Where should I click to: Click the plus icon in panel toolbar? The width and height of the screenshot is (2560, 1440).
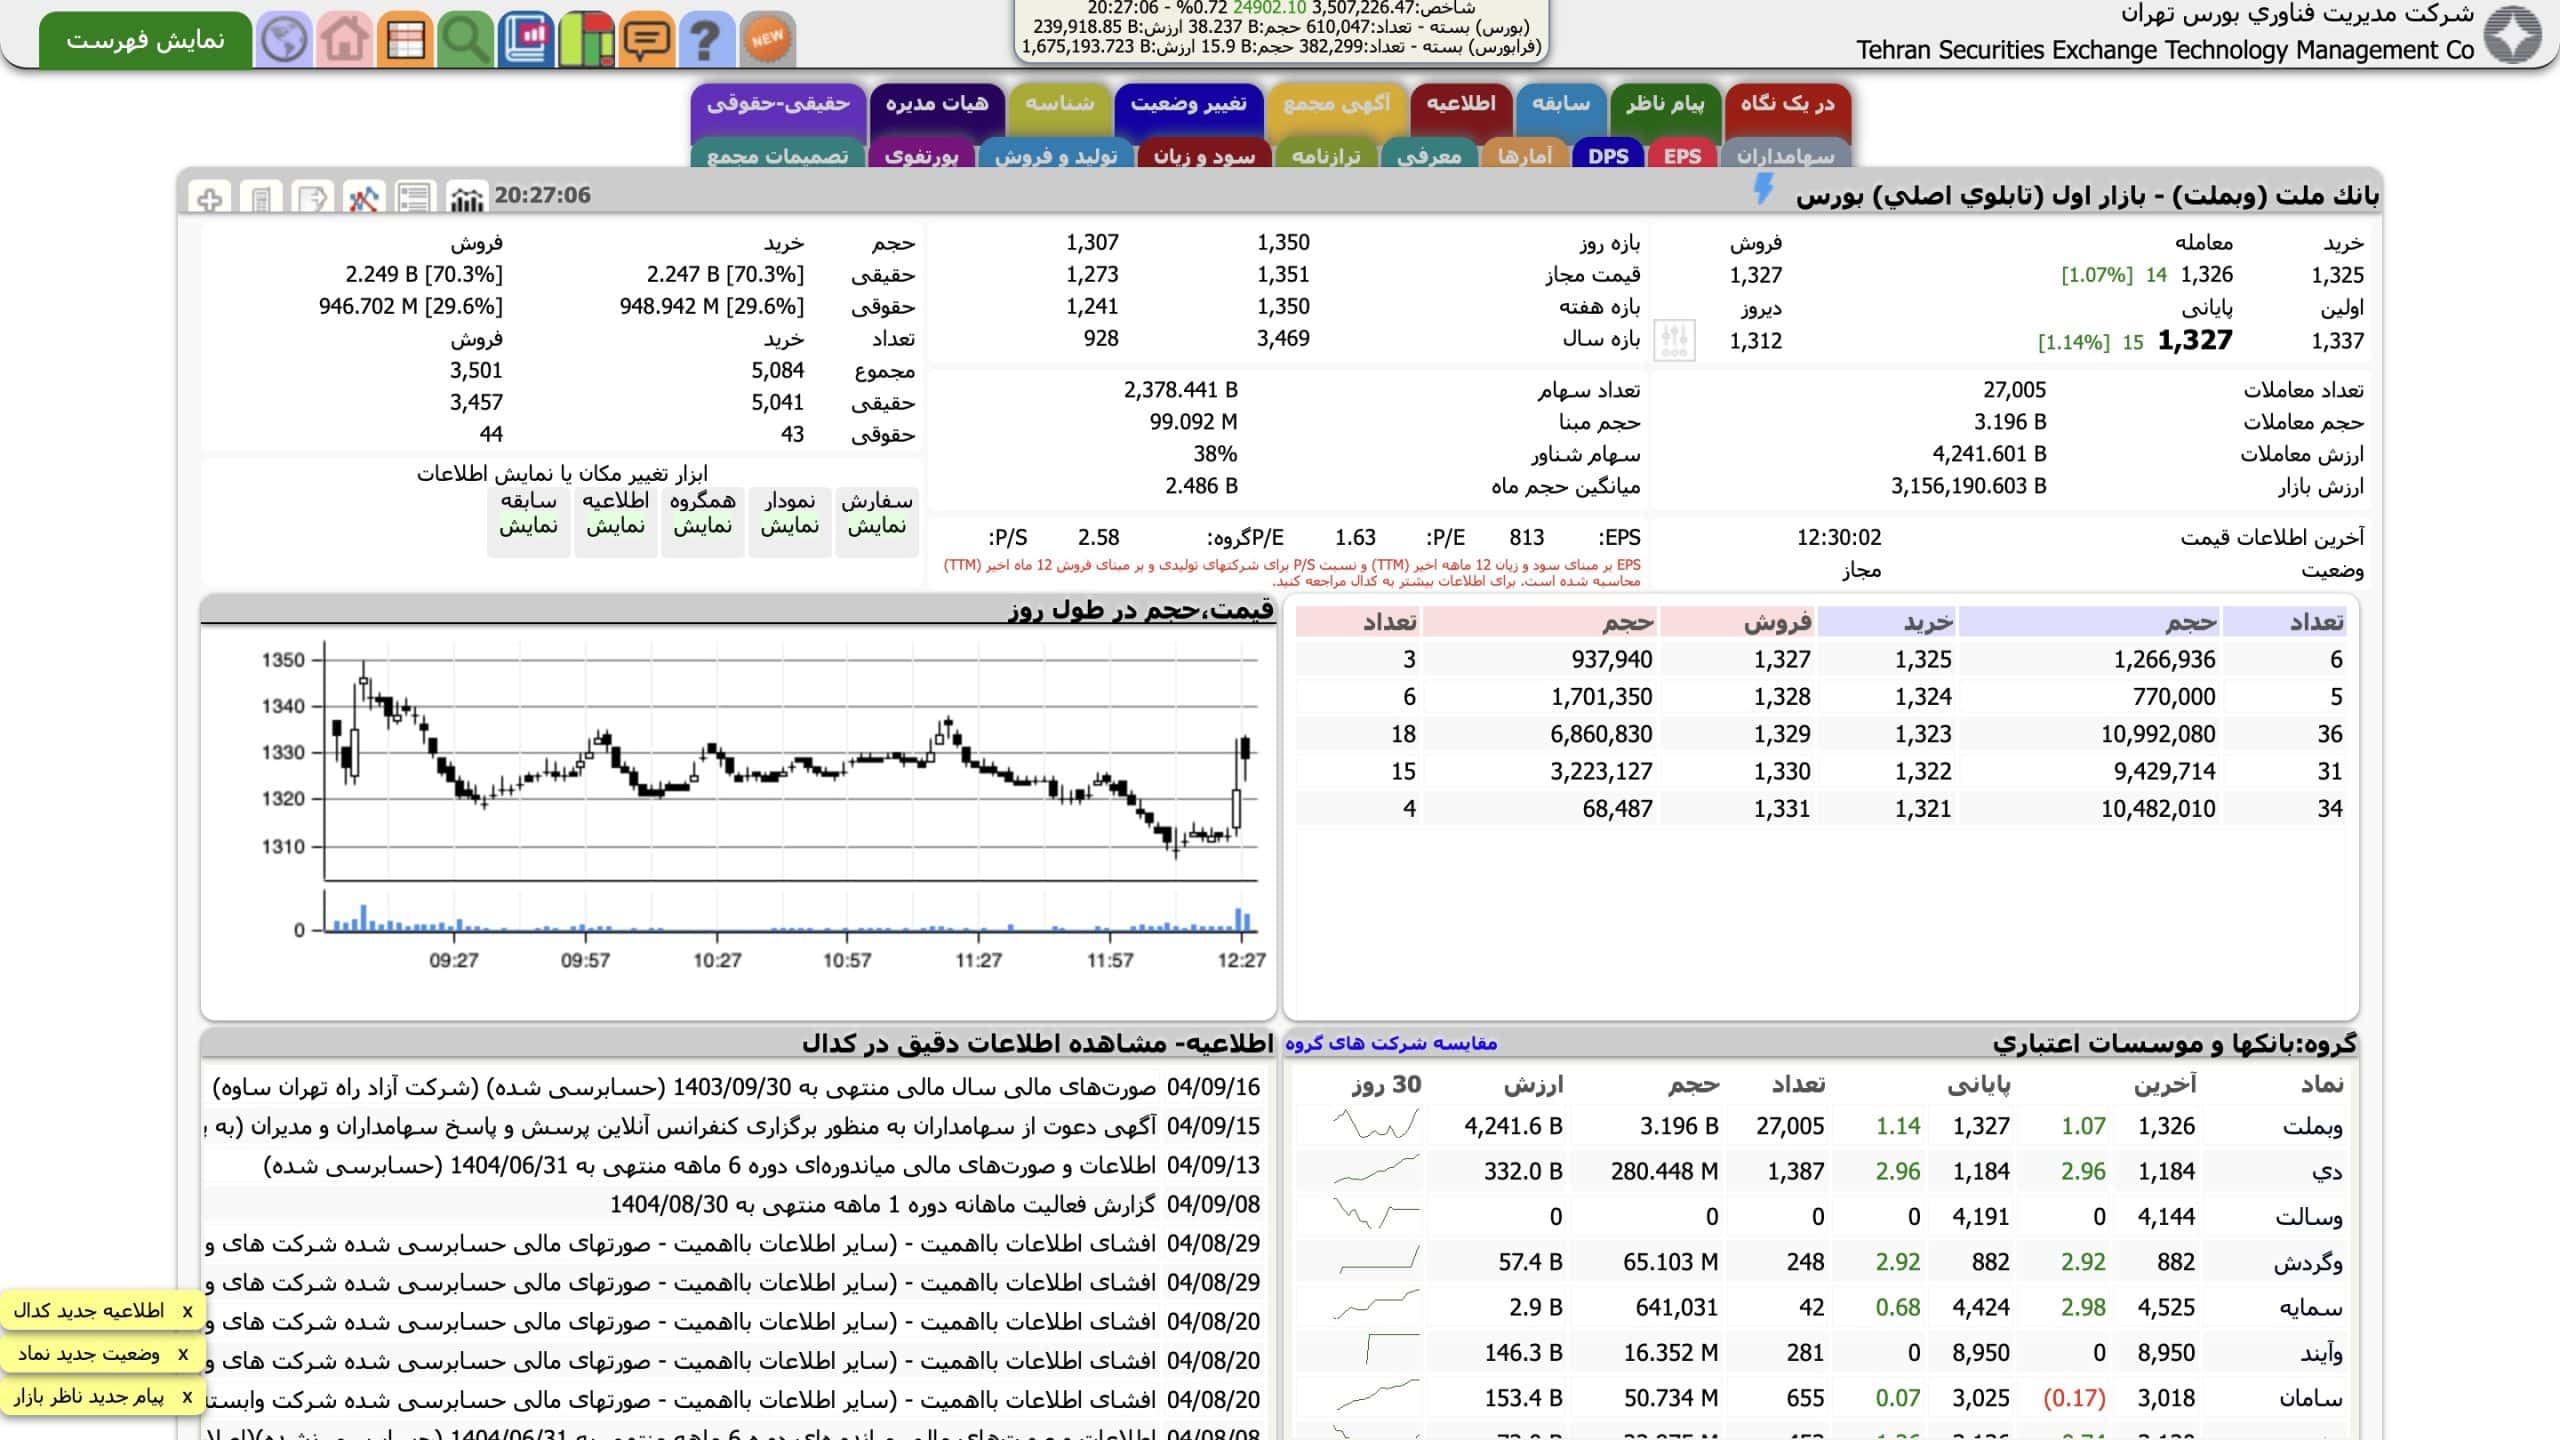pos(209,198)
